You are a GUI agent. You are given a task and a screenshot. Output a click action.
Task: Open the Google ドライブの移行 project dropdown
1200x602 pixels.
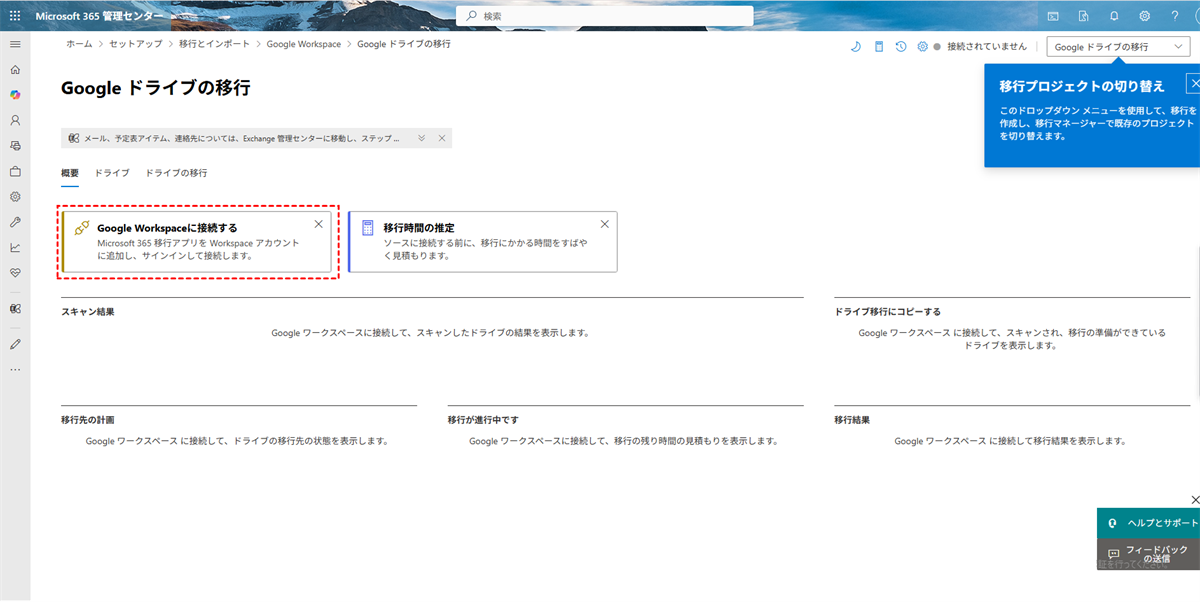click(x=1118, y=46)
